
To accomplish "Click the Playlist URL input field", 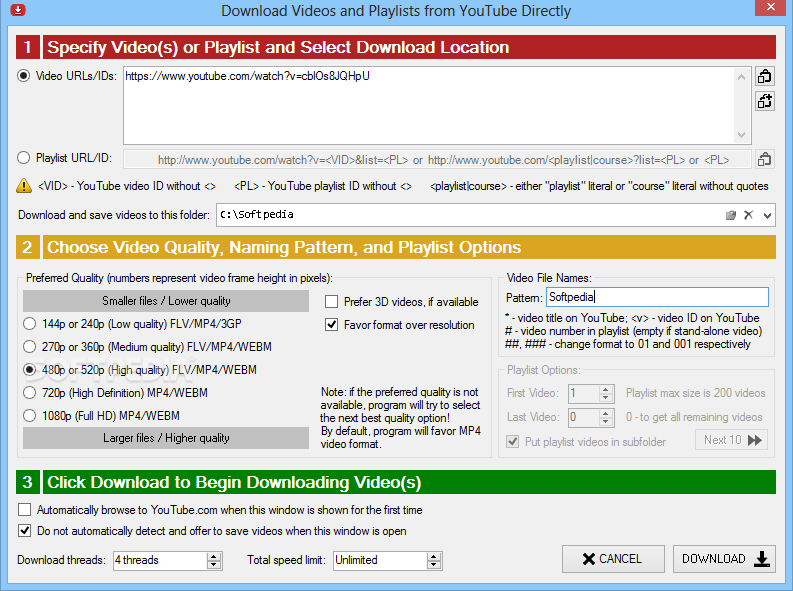I will tap(437, 160).
